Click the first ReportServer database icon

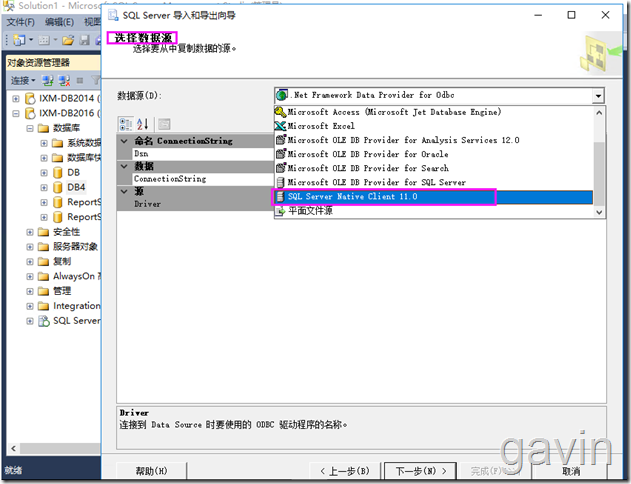tap(58, 202)
